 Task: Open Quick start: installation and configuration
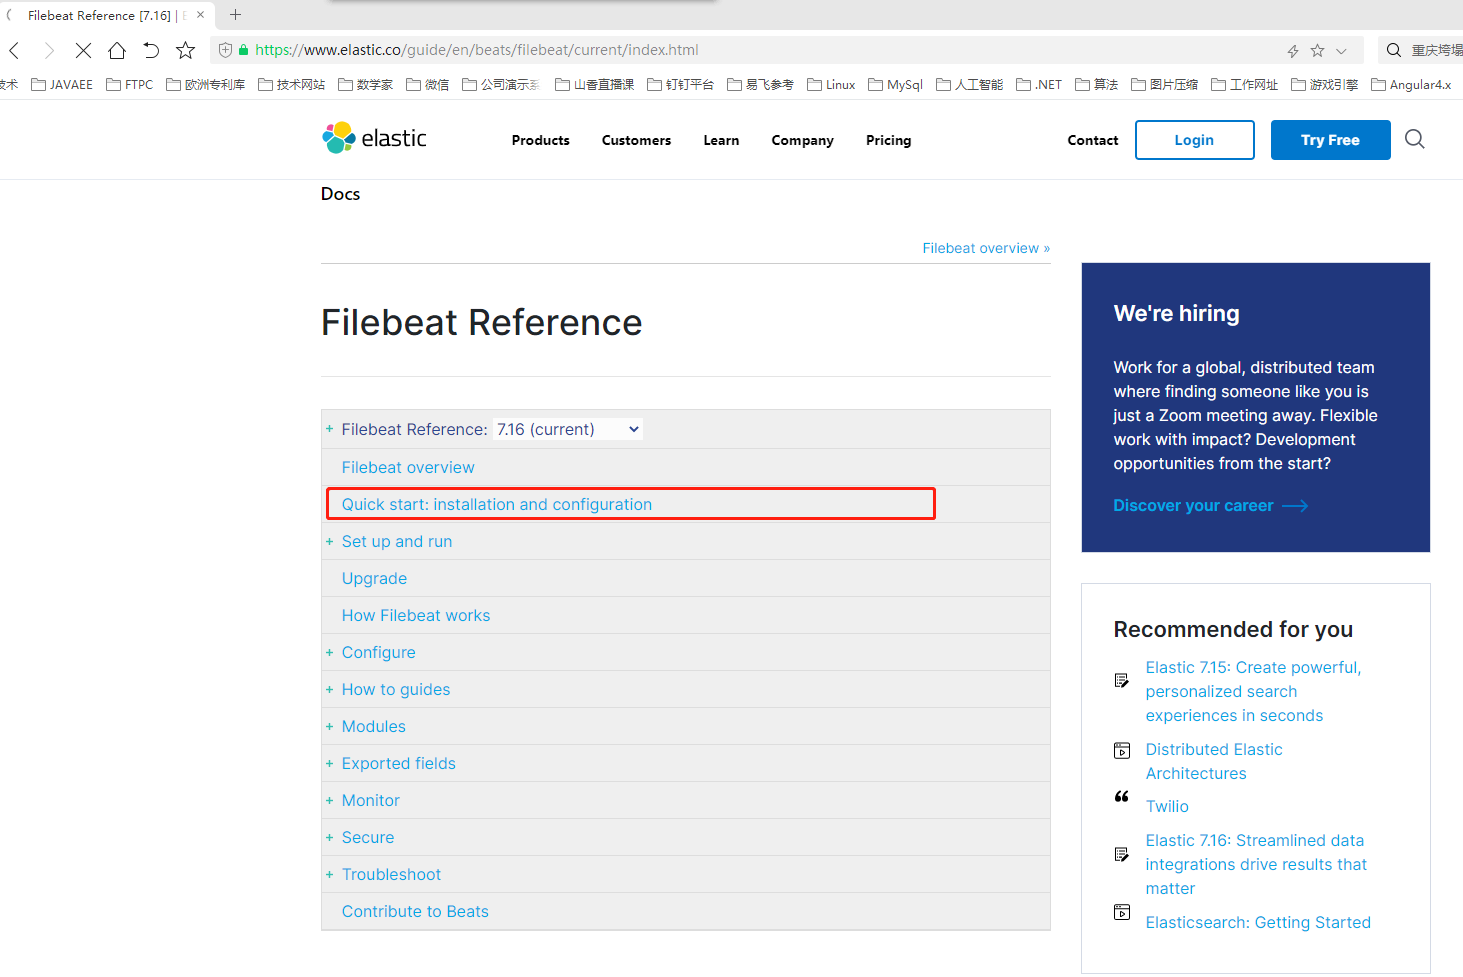[x=496, y=504]
